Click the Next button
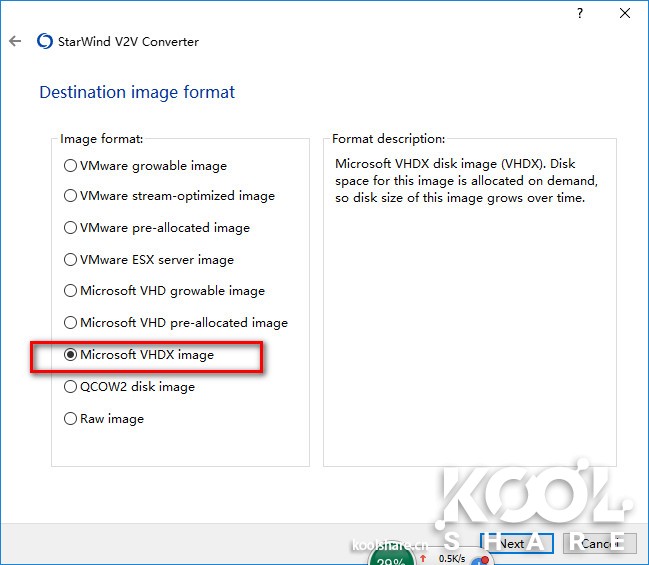649x565 pixels. 517,543
